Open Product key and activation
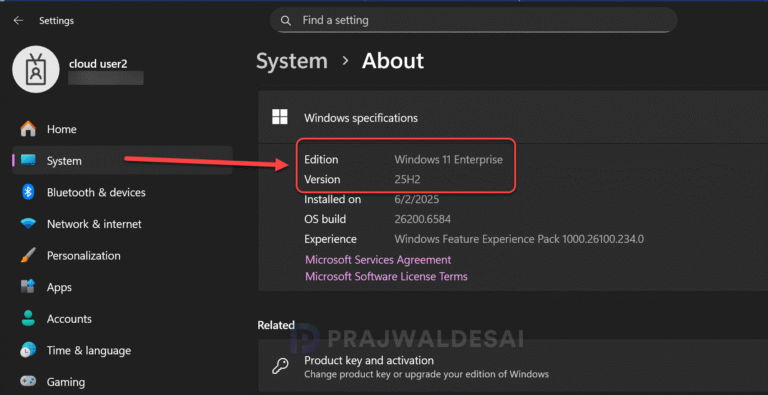 click(x=513, y=367)
